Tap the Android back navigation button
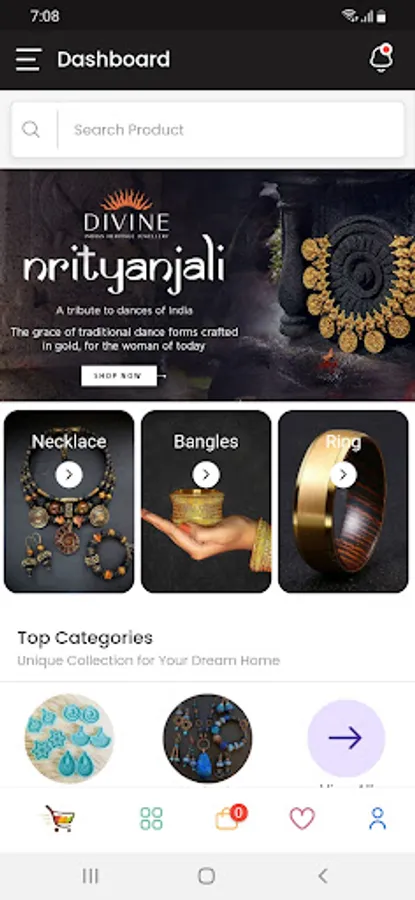This screenshot has height=900, width=415. pyautogui.click(x=323, y=876)
